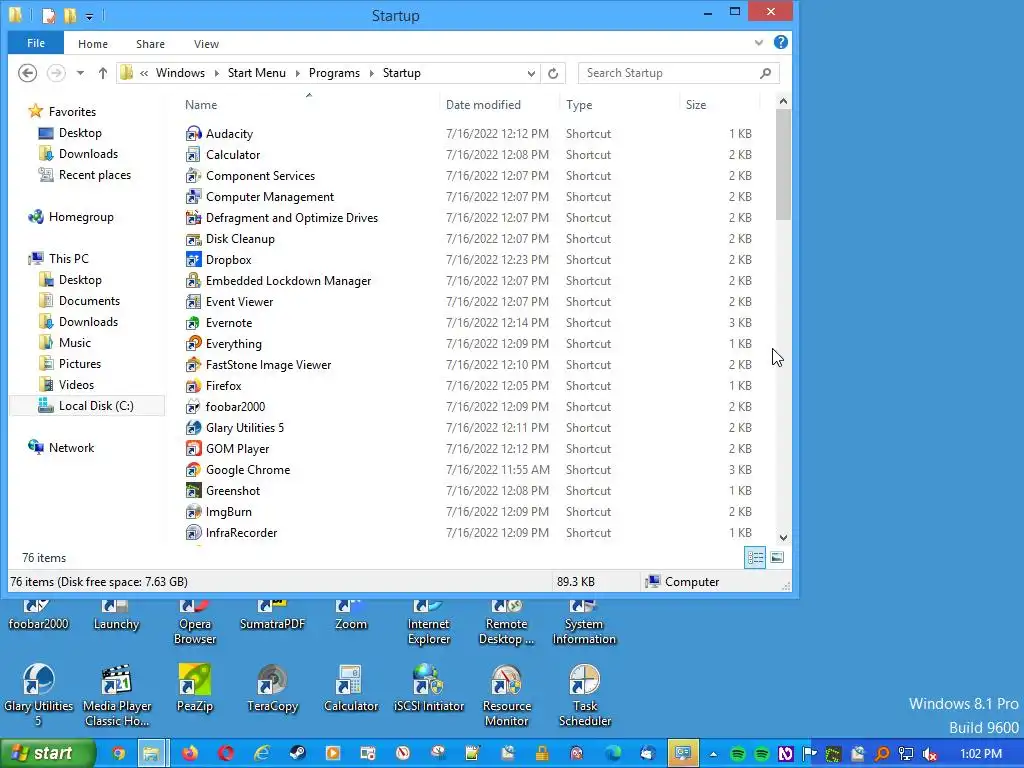Select the Firefox shortcut icon in list
The width and height of the screenshot is (1024, 768).
pyautogui.click(x=193, y=386)
